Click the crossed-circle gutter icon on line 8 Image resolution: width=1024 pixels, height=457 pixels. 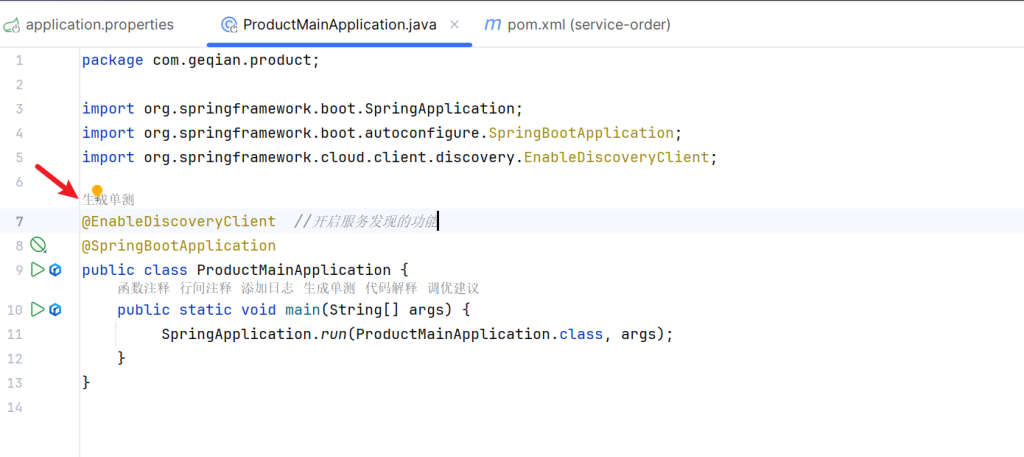point(38,245)
